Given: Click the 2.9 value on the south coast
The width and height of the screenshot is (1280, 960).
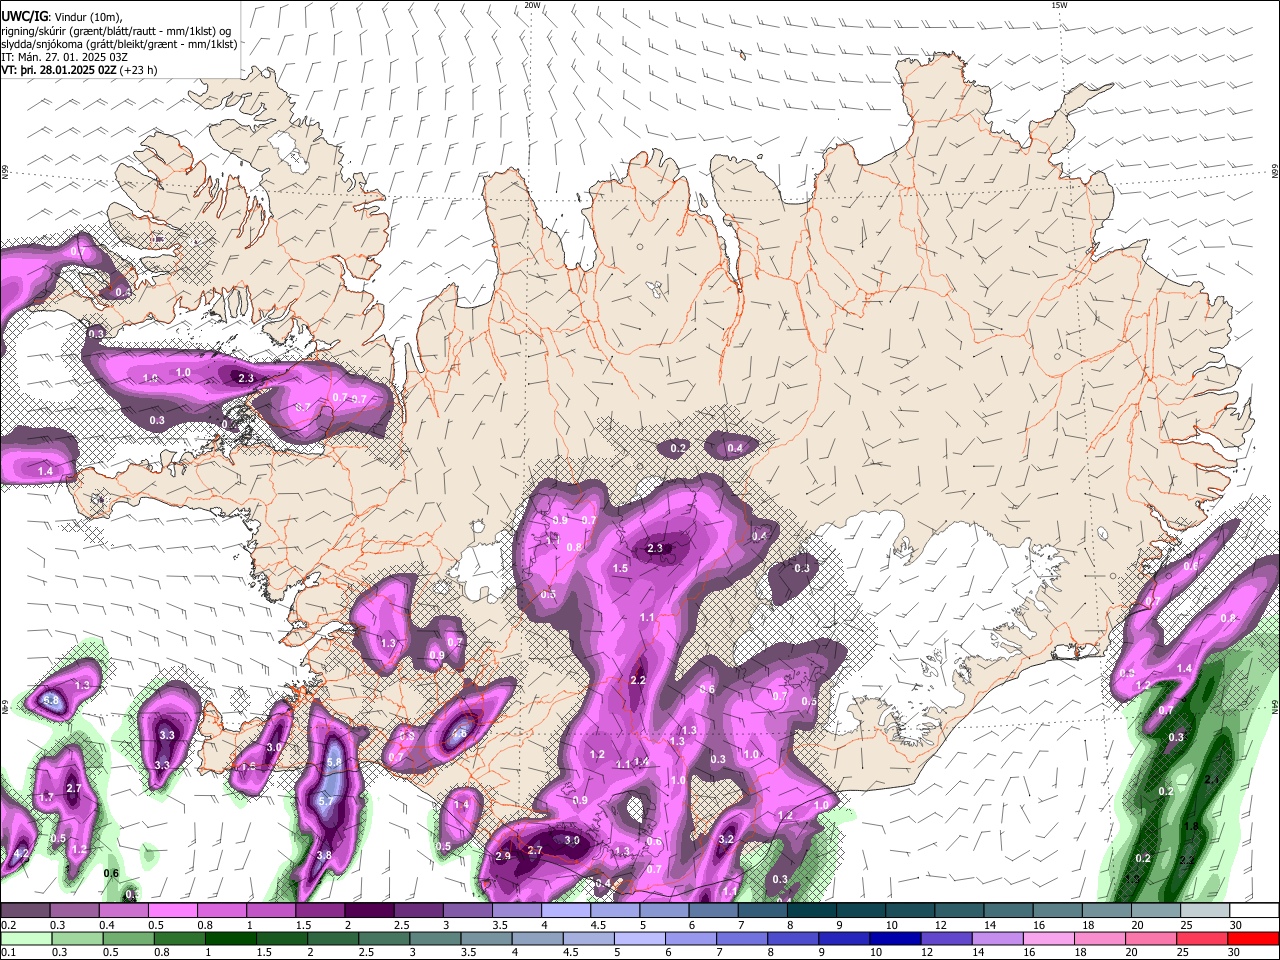Looking at the screenshot, I should tap(503, 856).
